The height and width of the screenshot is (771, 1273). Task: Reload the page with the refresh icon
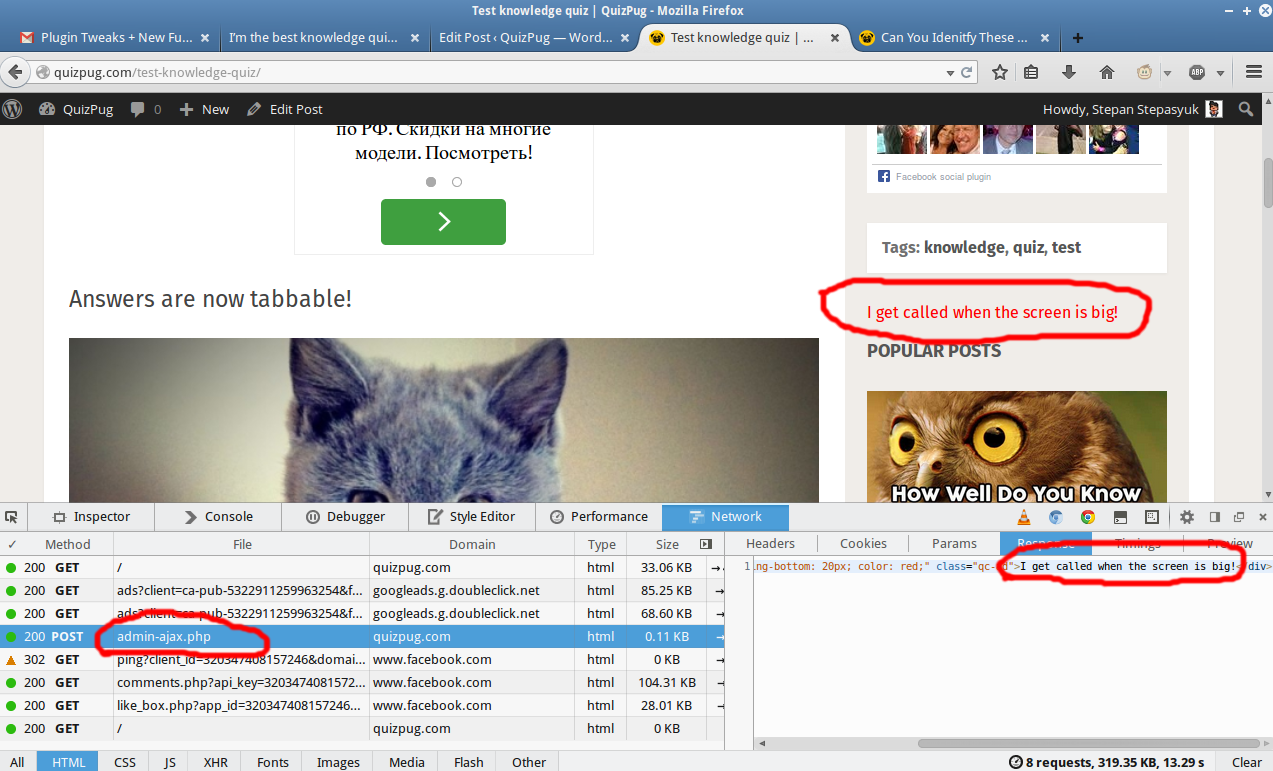click(x=967, y=73)
